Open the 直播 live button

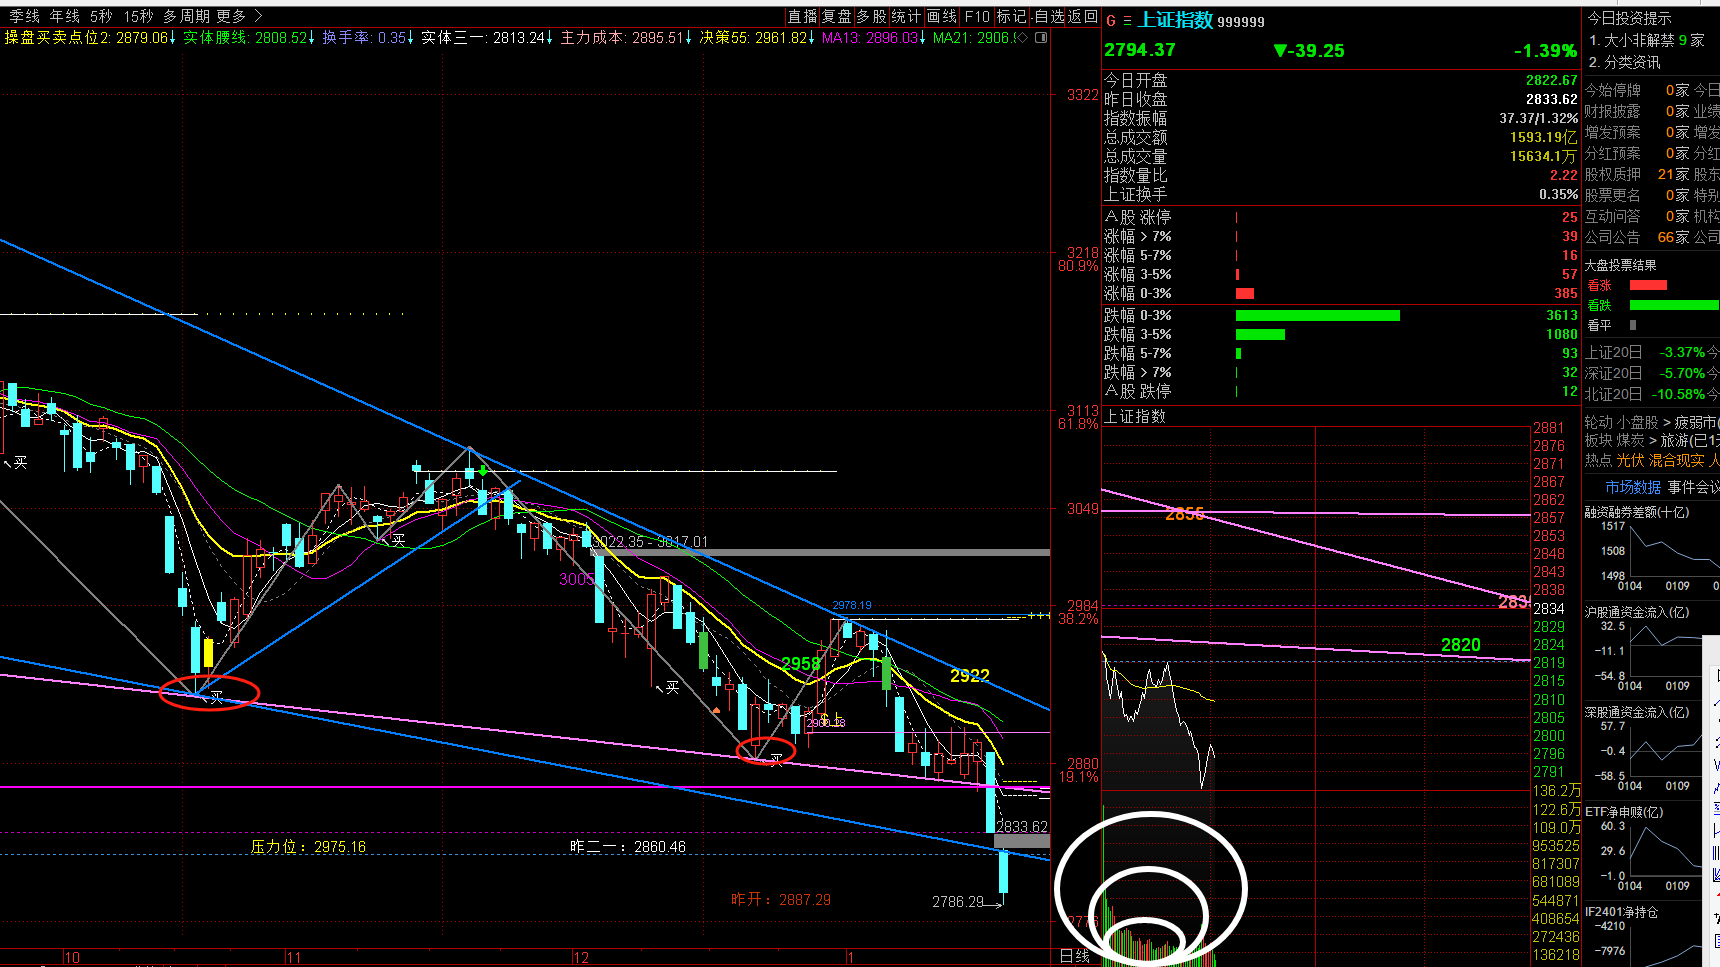(x=803, y=16)
